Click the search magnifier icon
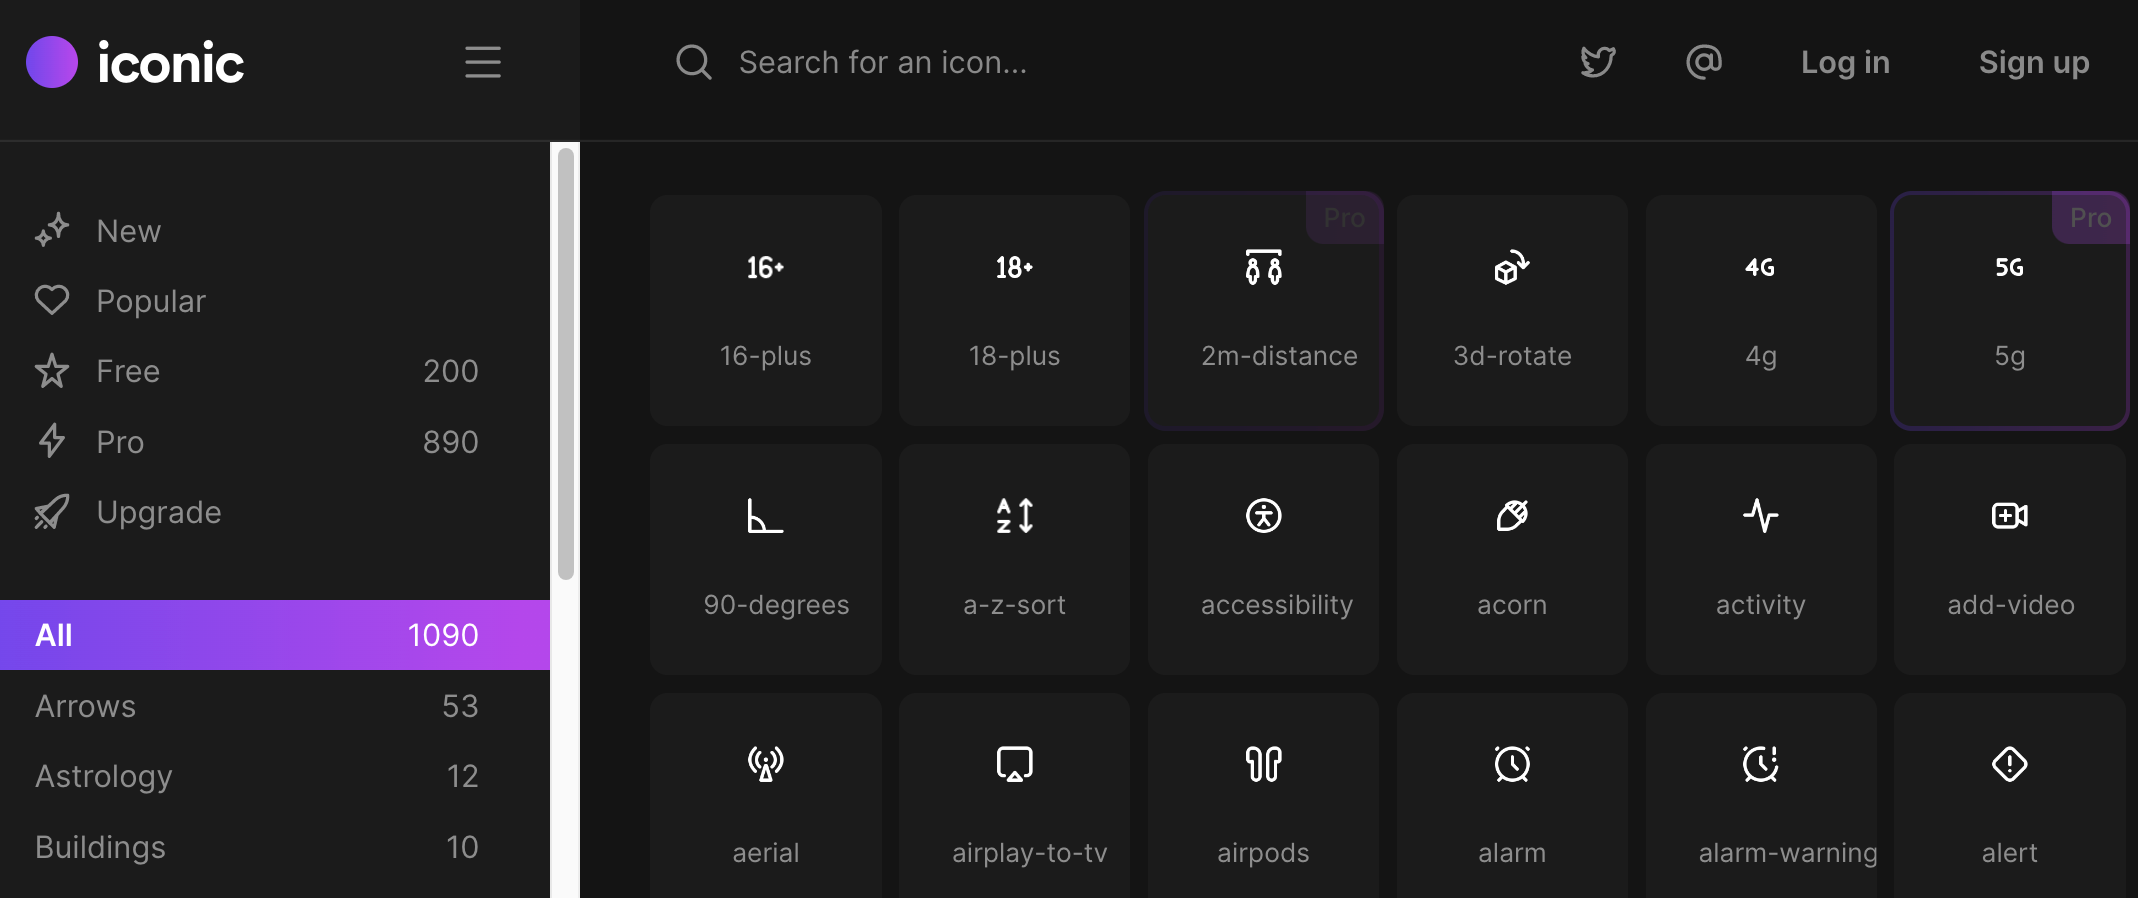 click(693, 62)
